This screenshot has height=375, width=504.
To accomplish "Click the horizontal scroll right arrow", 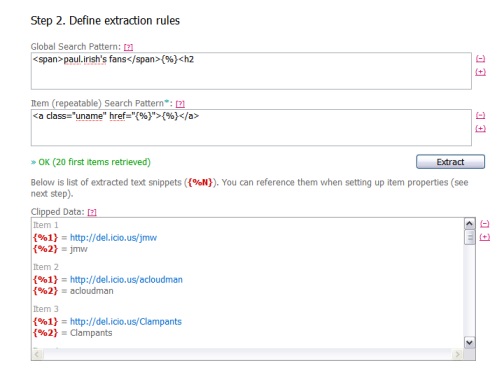I will coord(458,354).
